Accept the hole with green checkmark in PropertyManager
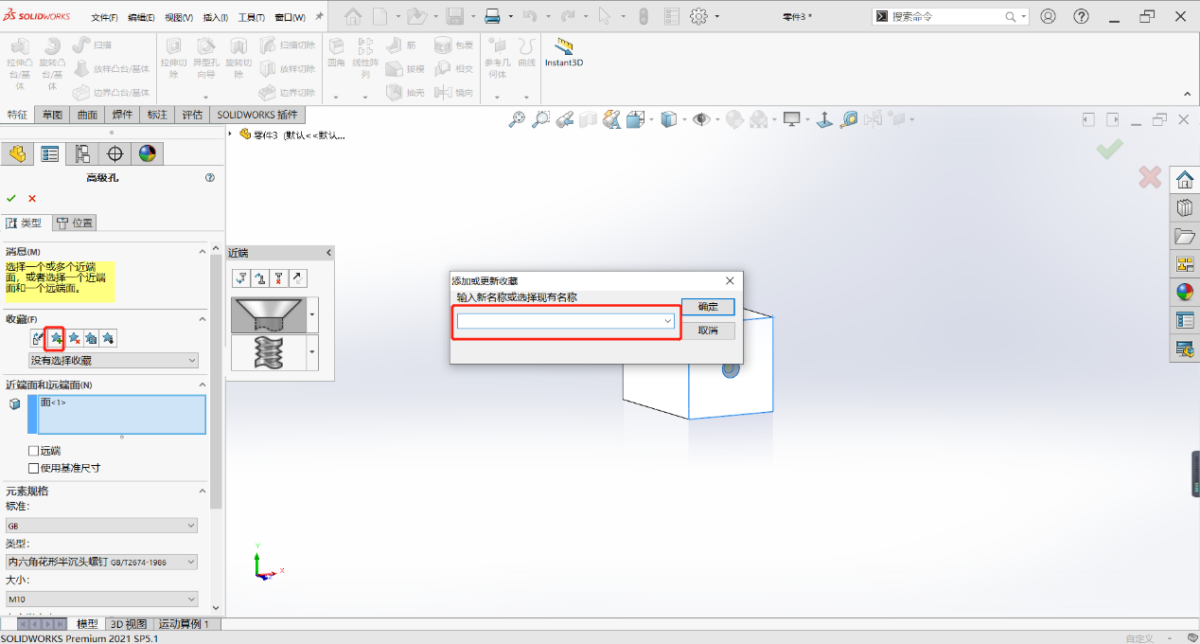This screenshot has width=1200, height=644. (x=11, y=198)
